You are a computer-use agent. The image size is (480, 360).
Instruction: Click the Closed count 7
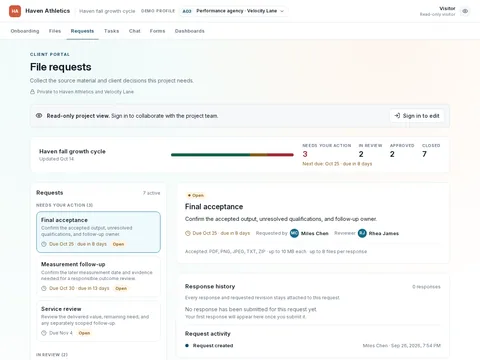click(x=424, y=154)
